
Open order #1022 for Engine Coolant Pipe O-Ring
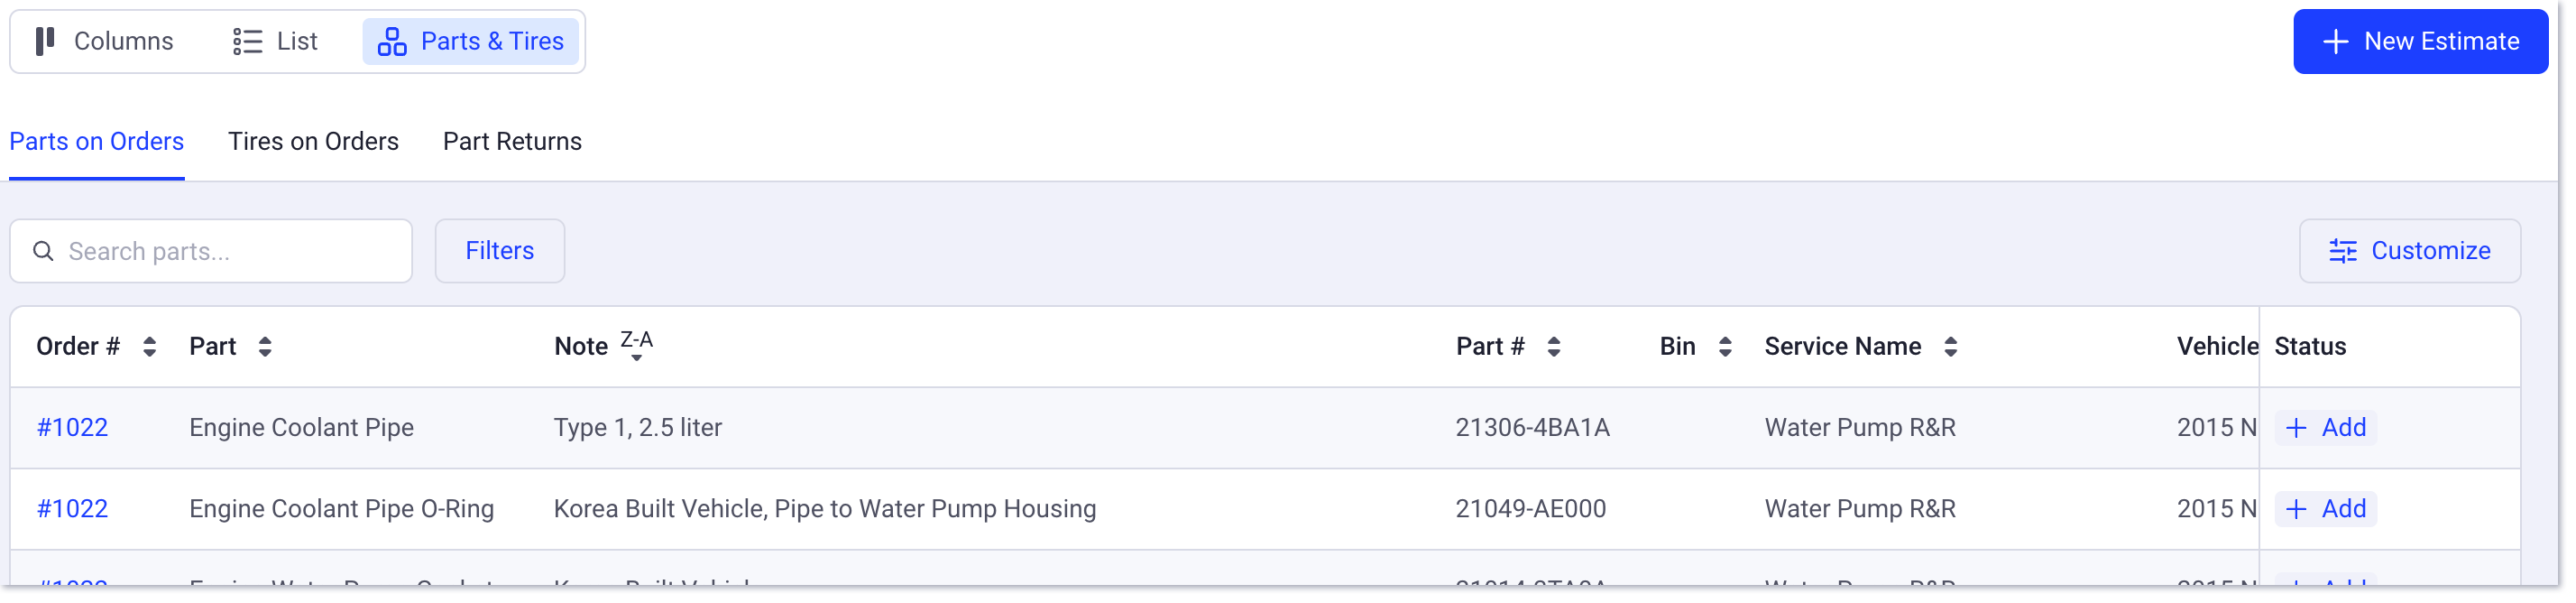point(73,508)
